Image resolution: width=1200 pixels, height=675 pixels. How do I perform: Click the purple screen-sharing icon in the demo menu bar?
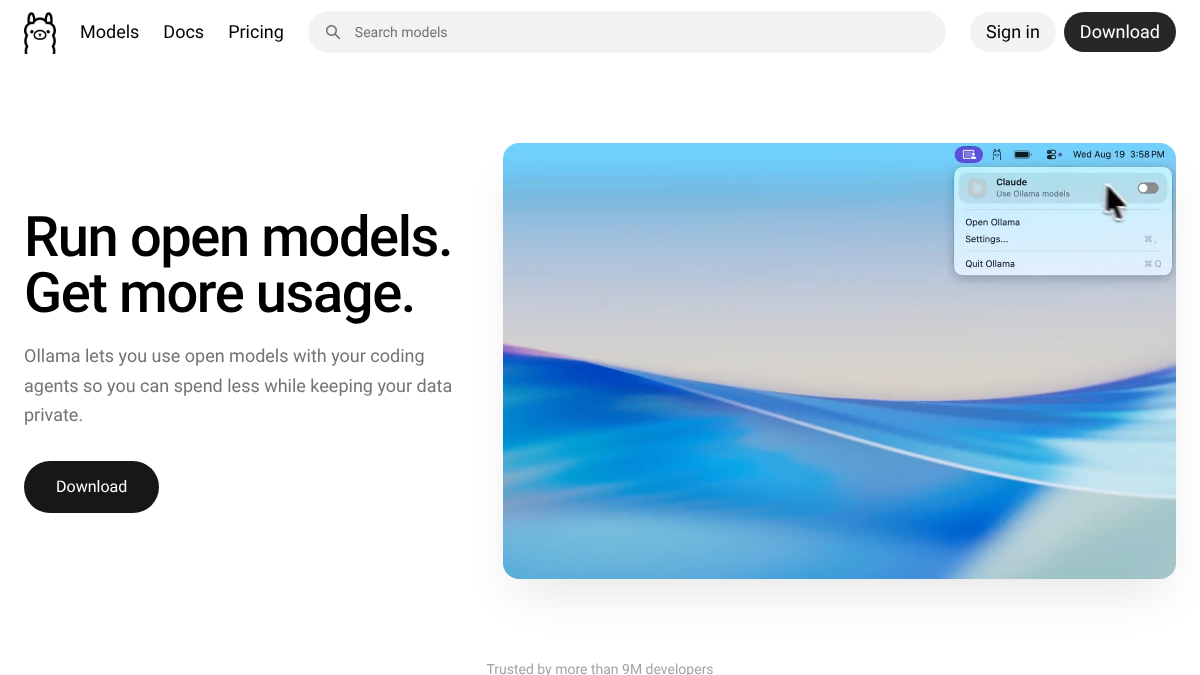968,155
